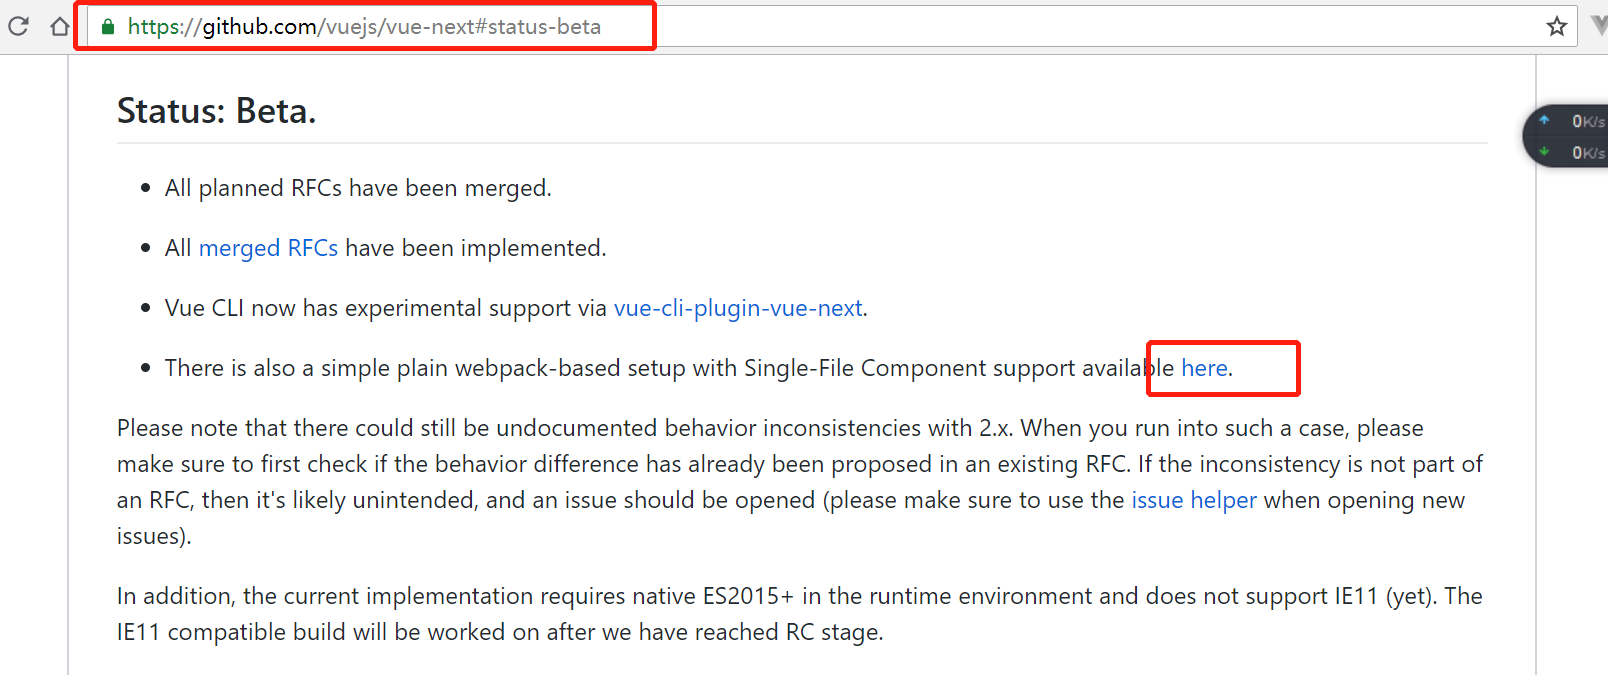Click the green download arrow in speed widget
Image resolution: width=1608 pixels, height=675 pixels.
1544,152
